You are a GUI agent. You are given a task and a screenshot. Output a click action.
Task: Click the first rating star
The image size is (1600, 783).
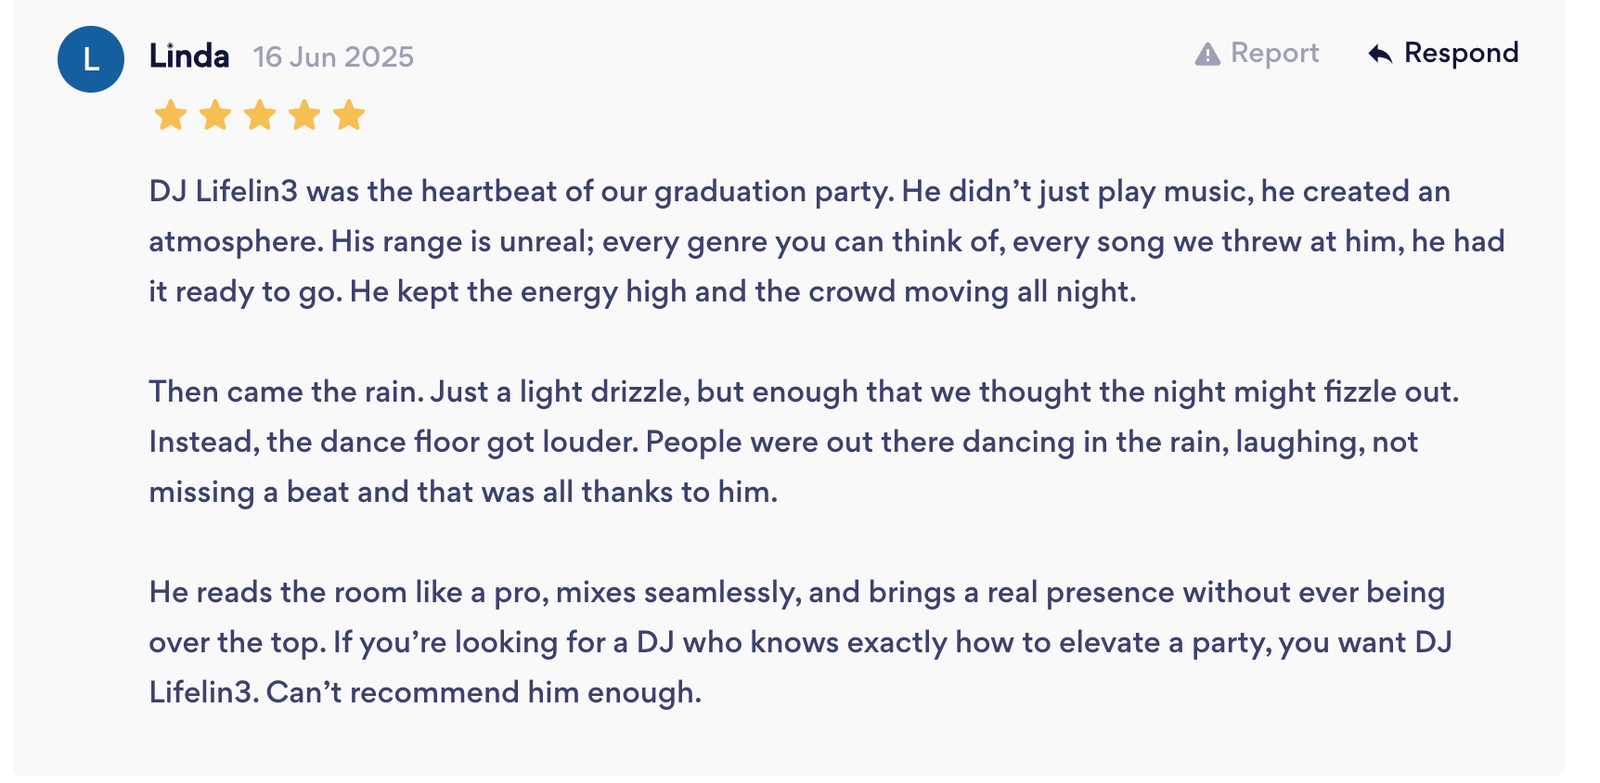(x=171, y=115)
